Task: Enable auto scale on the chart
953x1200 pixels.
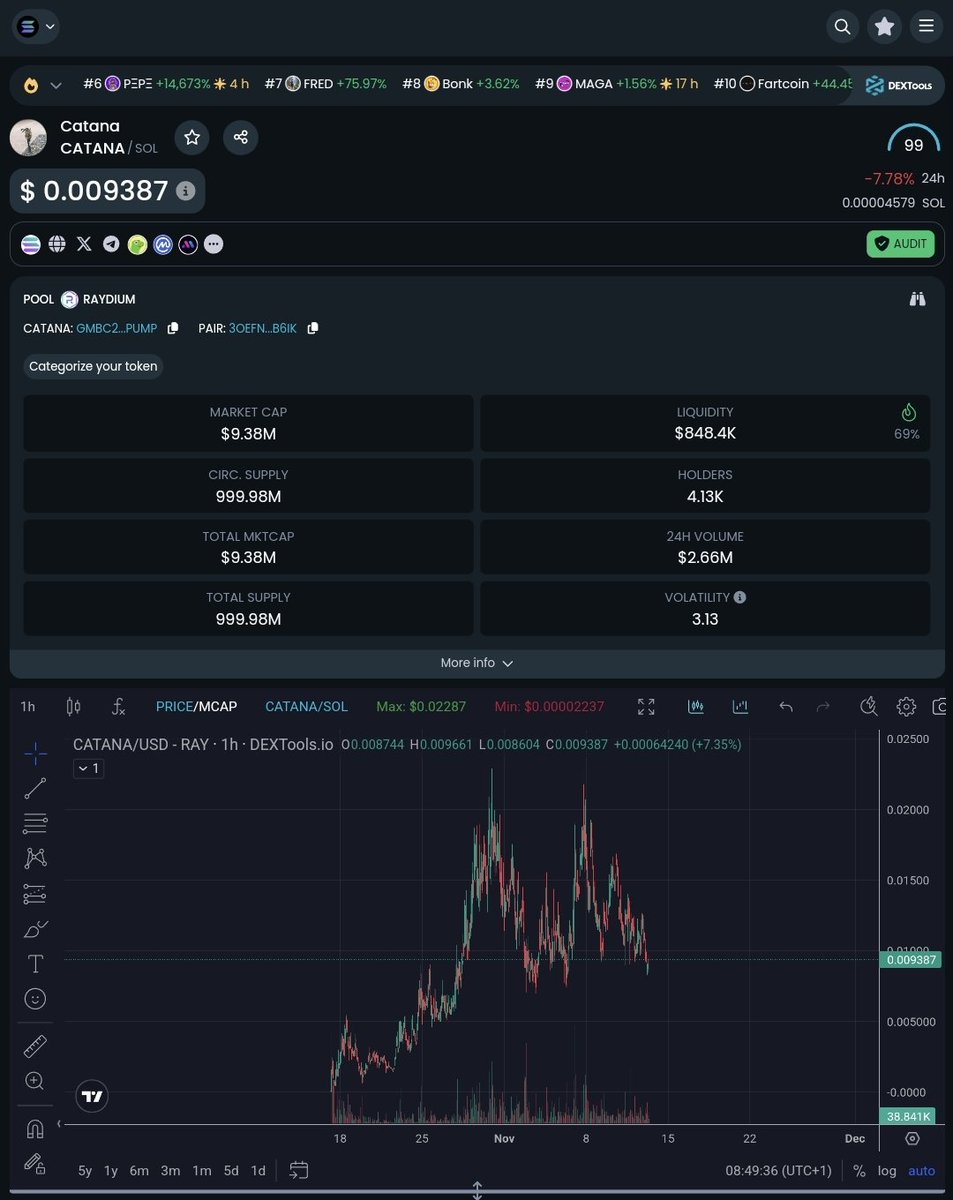Action: [x=920, y=1170]
